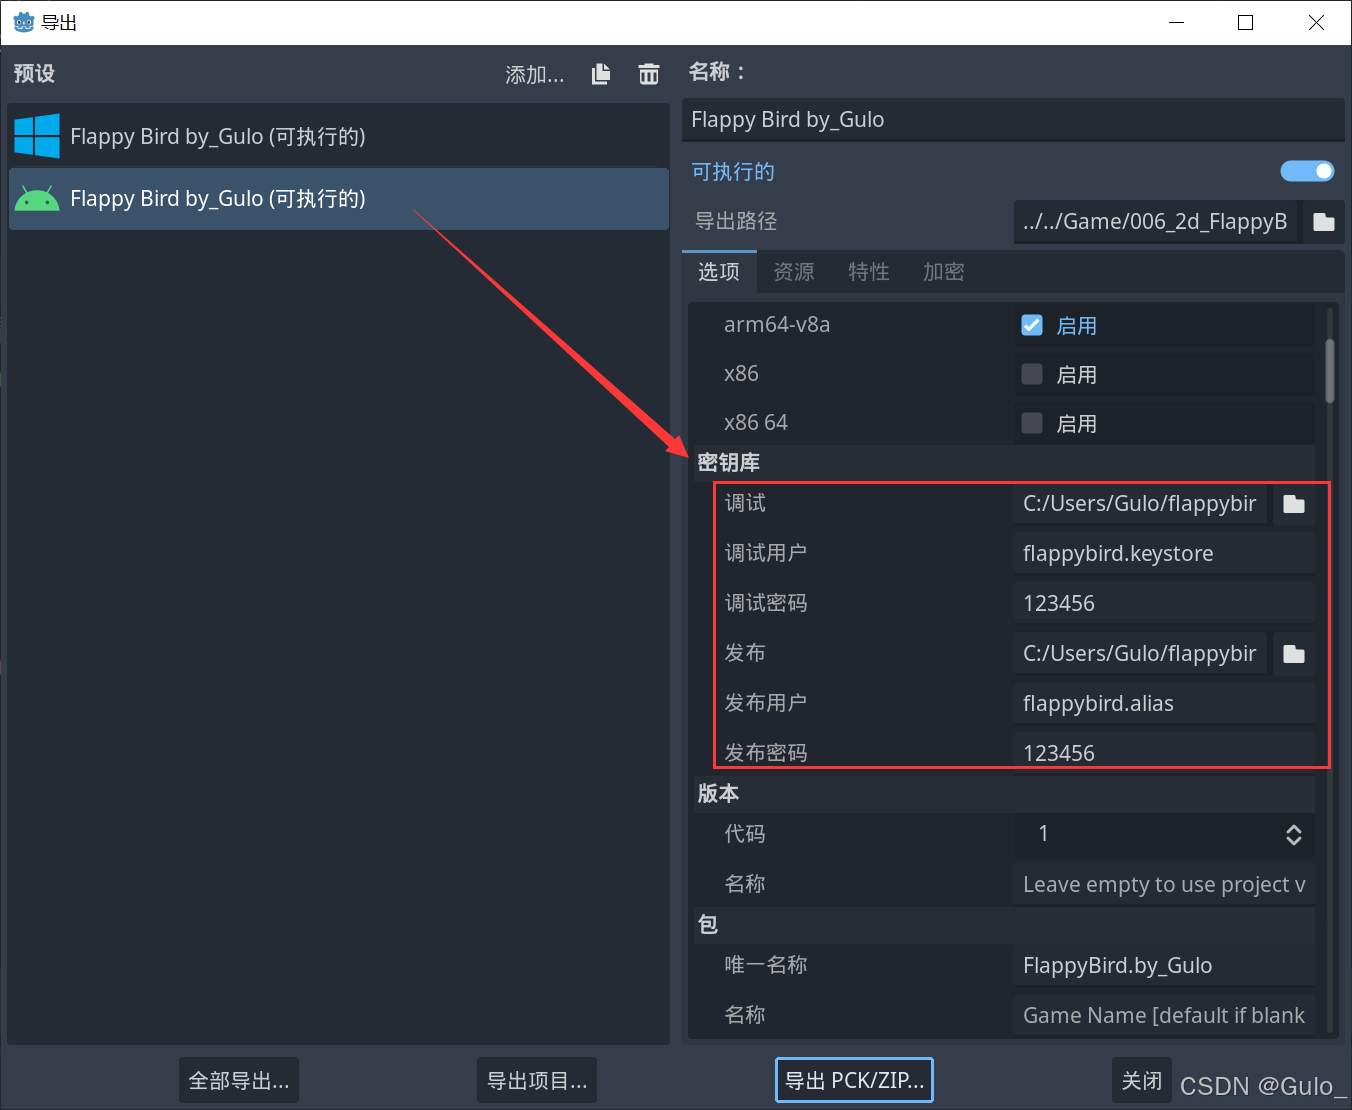
Task: Enable the x86 architecture checkbox
Action: click(1031, 373)
